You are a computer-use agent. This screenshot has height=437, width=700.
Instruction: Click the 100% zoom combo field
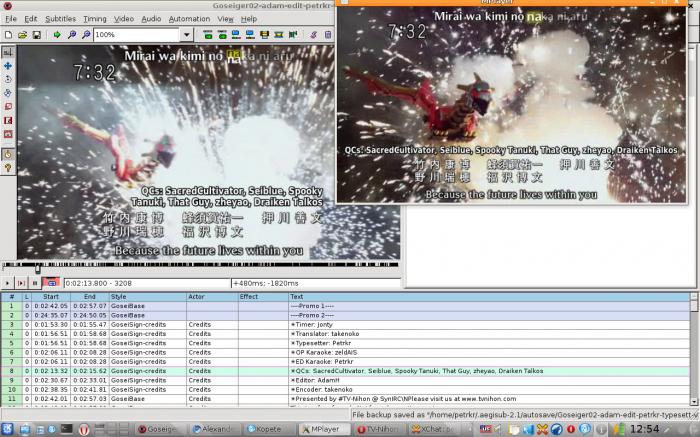tap(137, 34)
